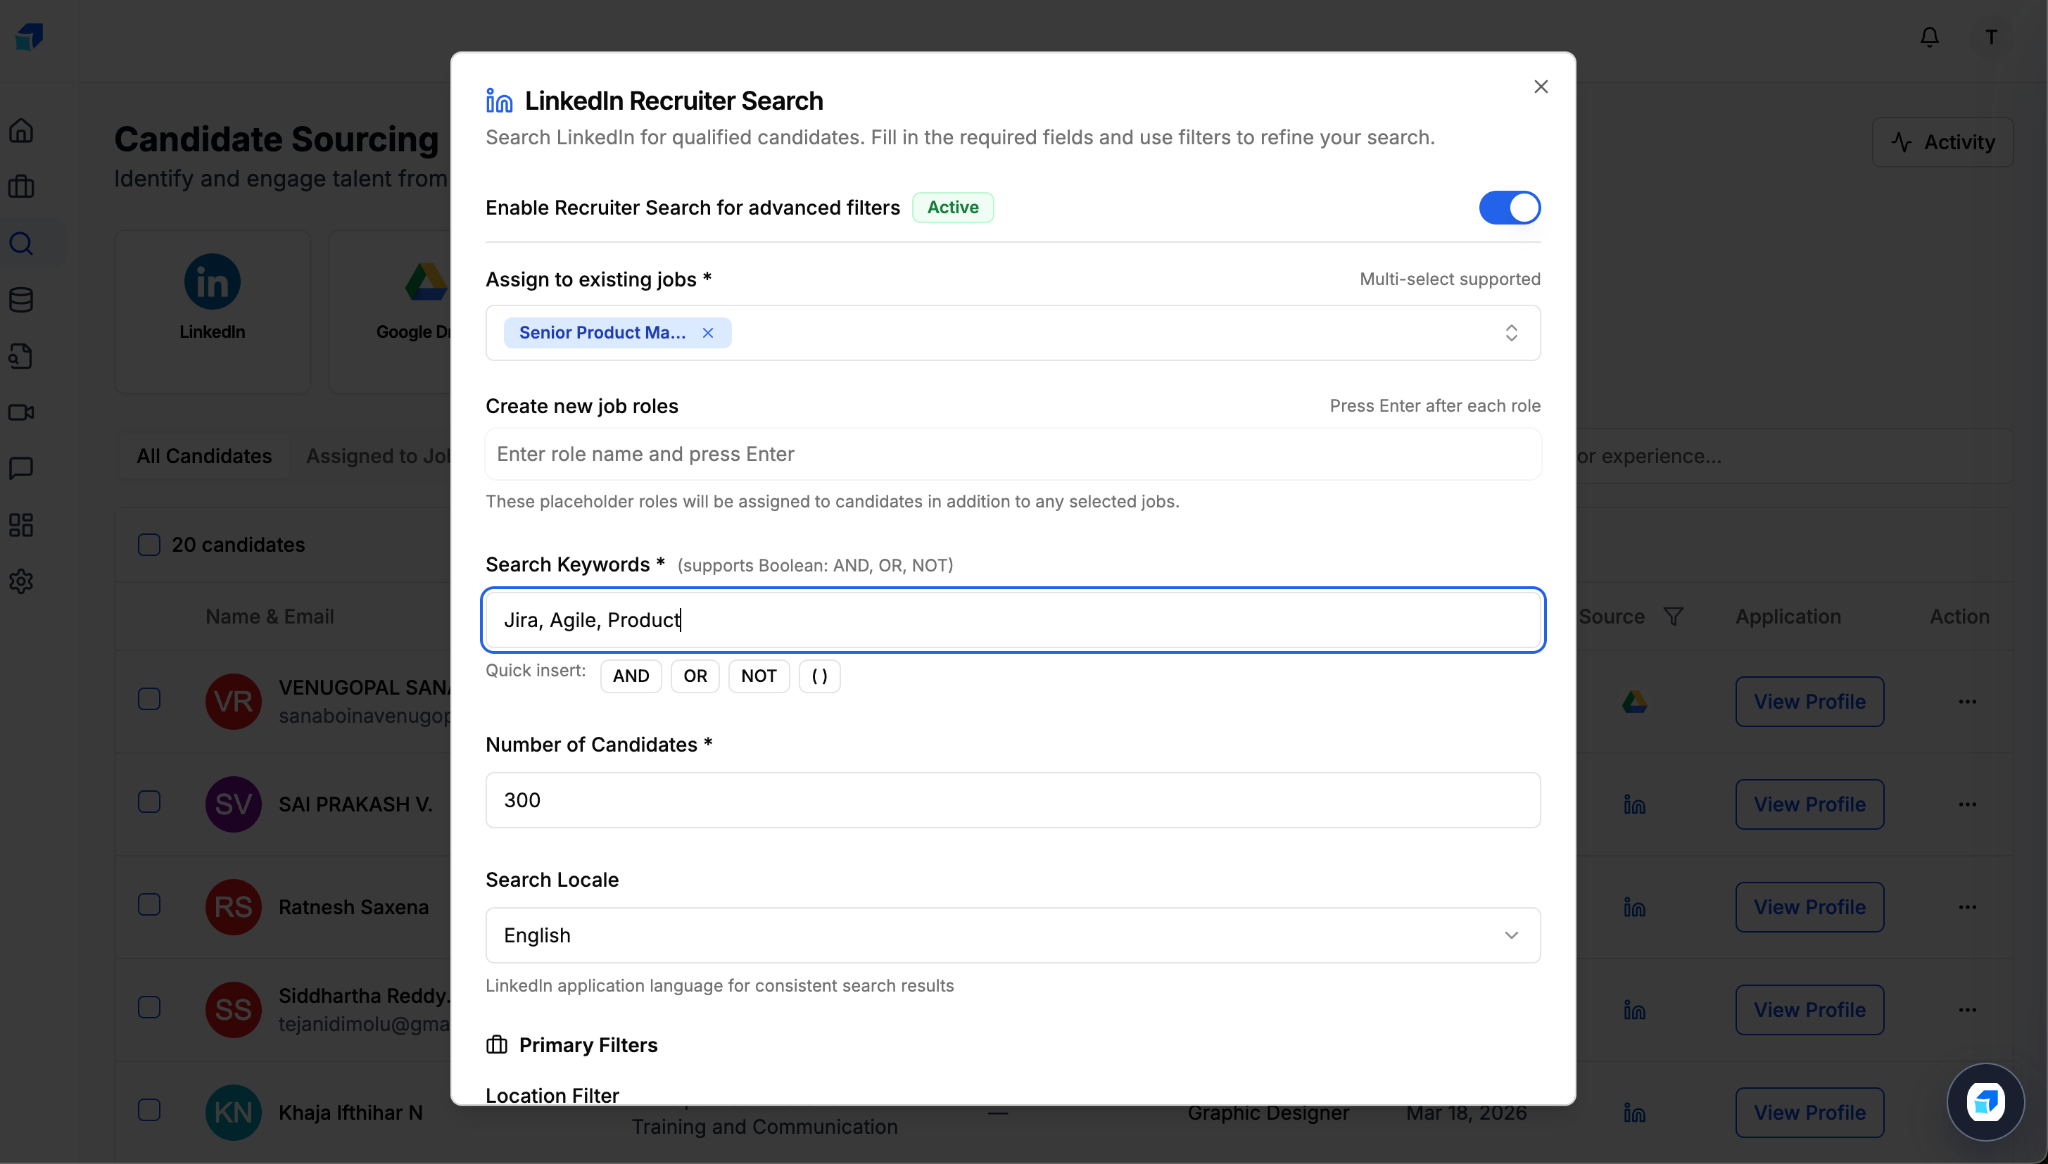Click View Profile for Siddhartha Reddy
The image size is (2048, 1164).
pos(1809,1009)
